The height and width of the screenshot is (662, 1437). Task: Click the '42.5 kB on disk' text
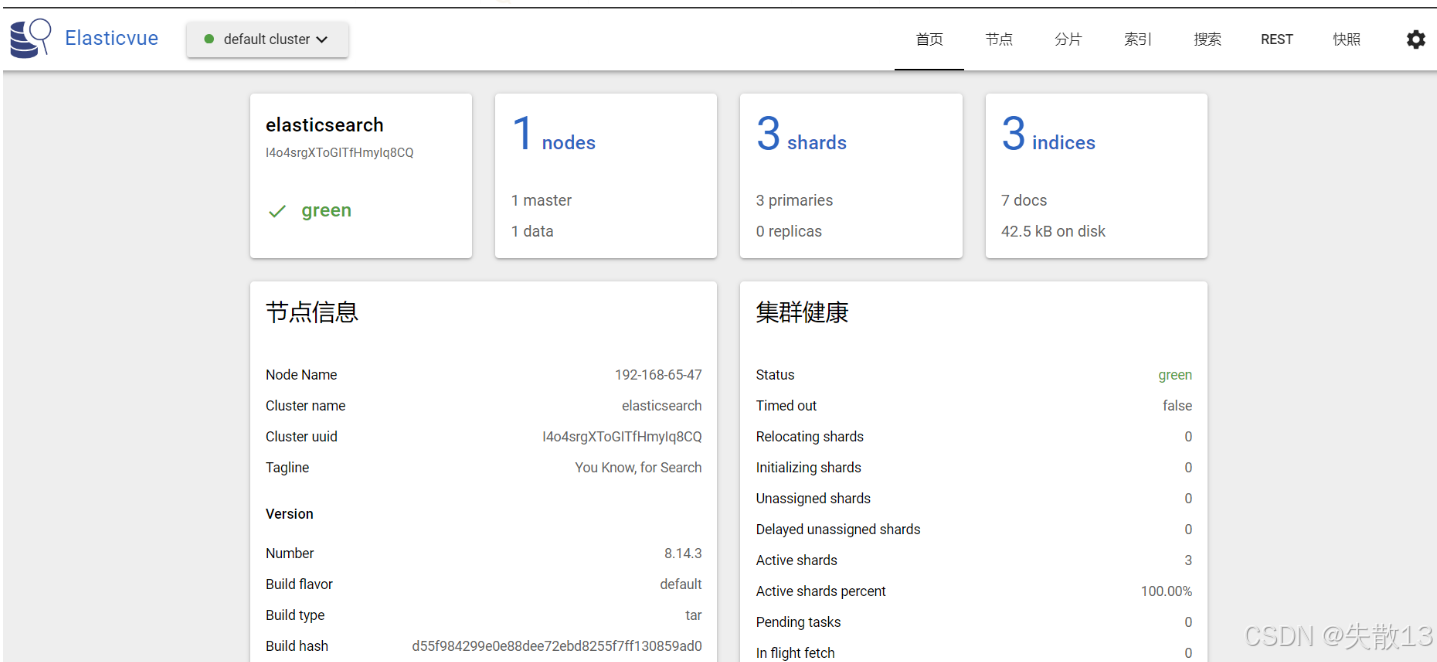(1053, 231)
